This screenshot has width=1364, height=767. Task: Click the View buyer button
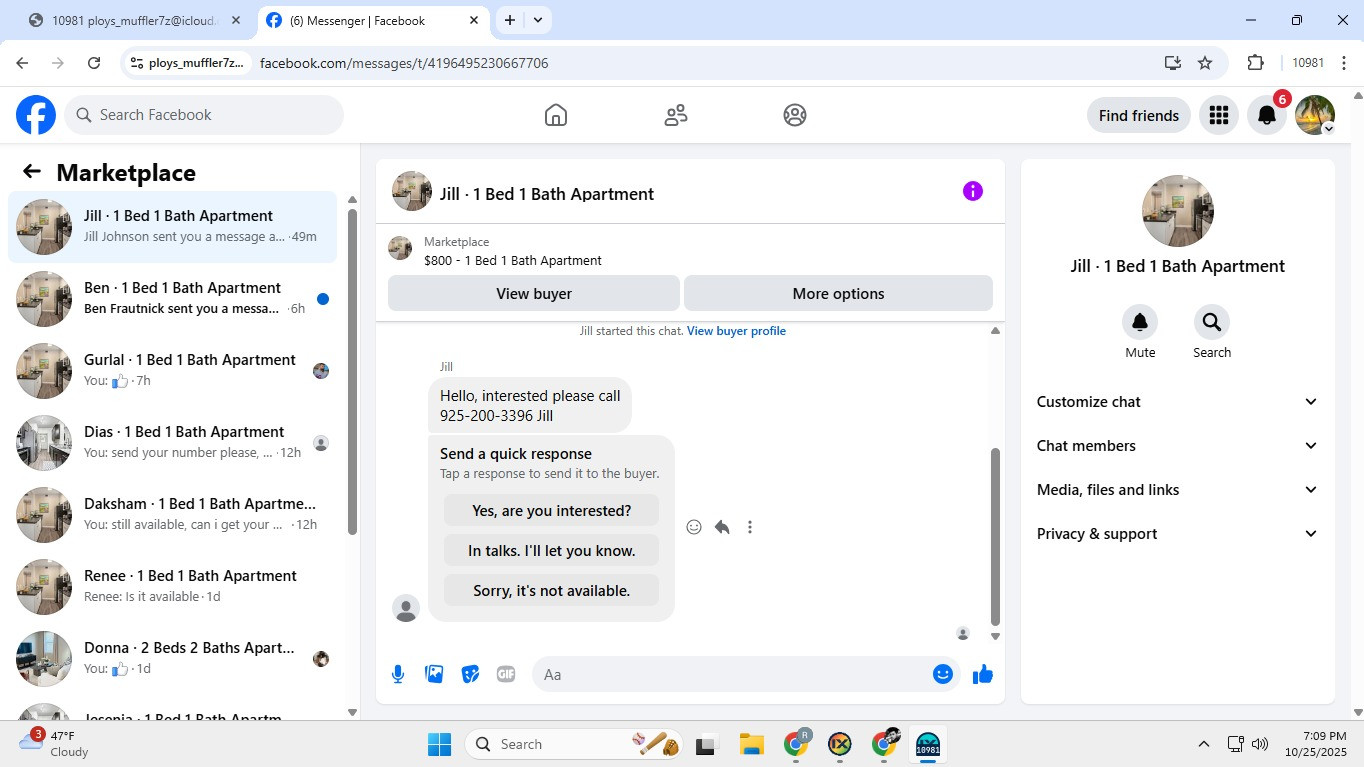534,294
